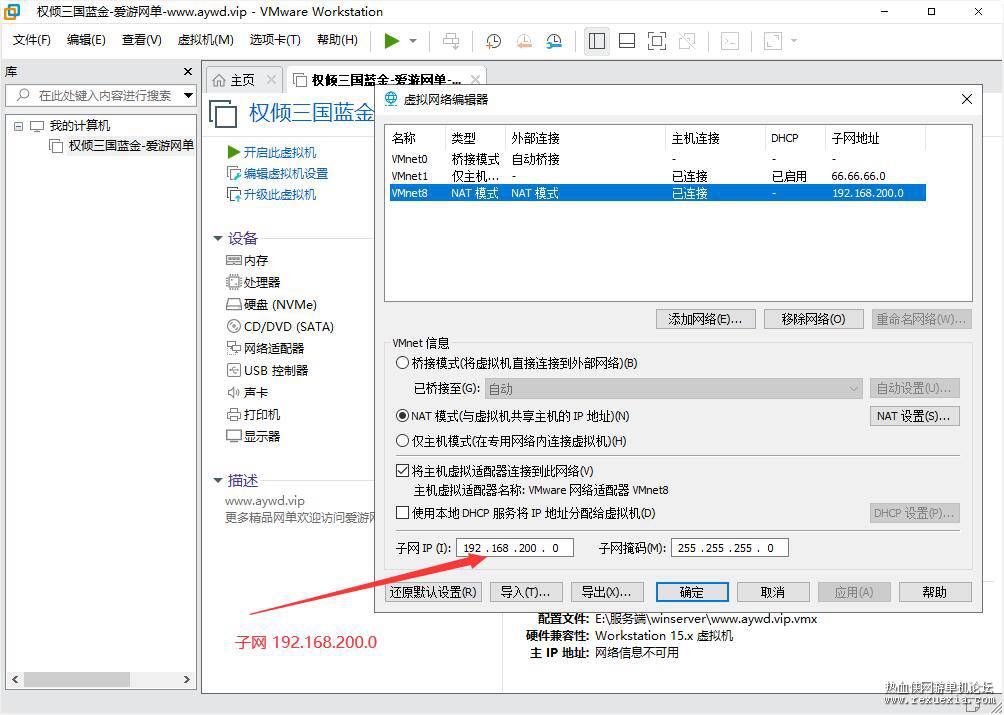Image resolution: width=1004 pixels, height=715 pixels.
Task: Open the 文件(F) menu
Action: click(x=31, y=40)
